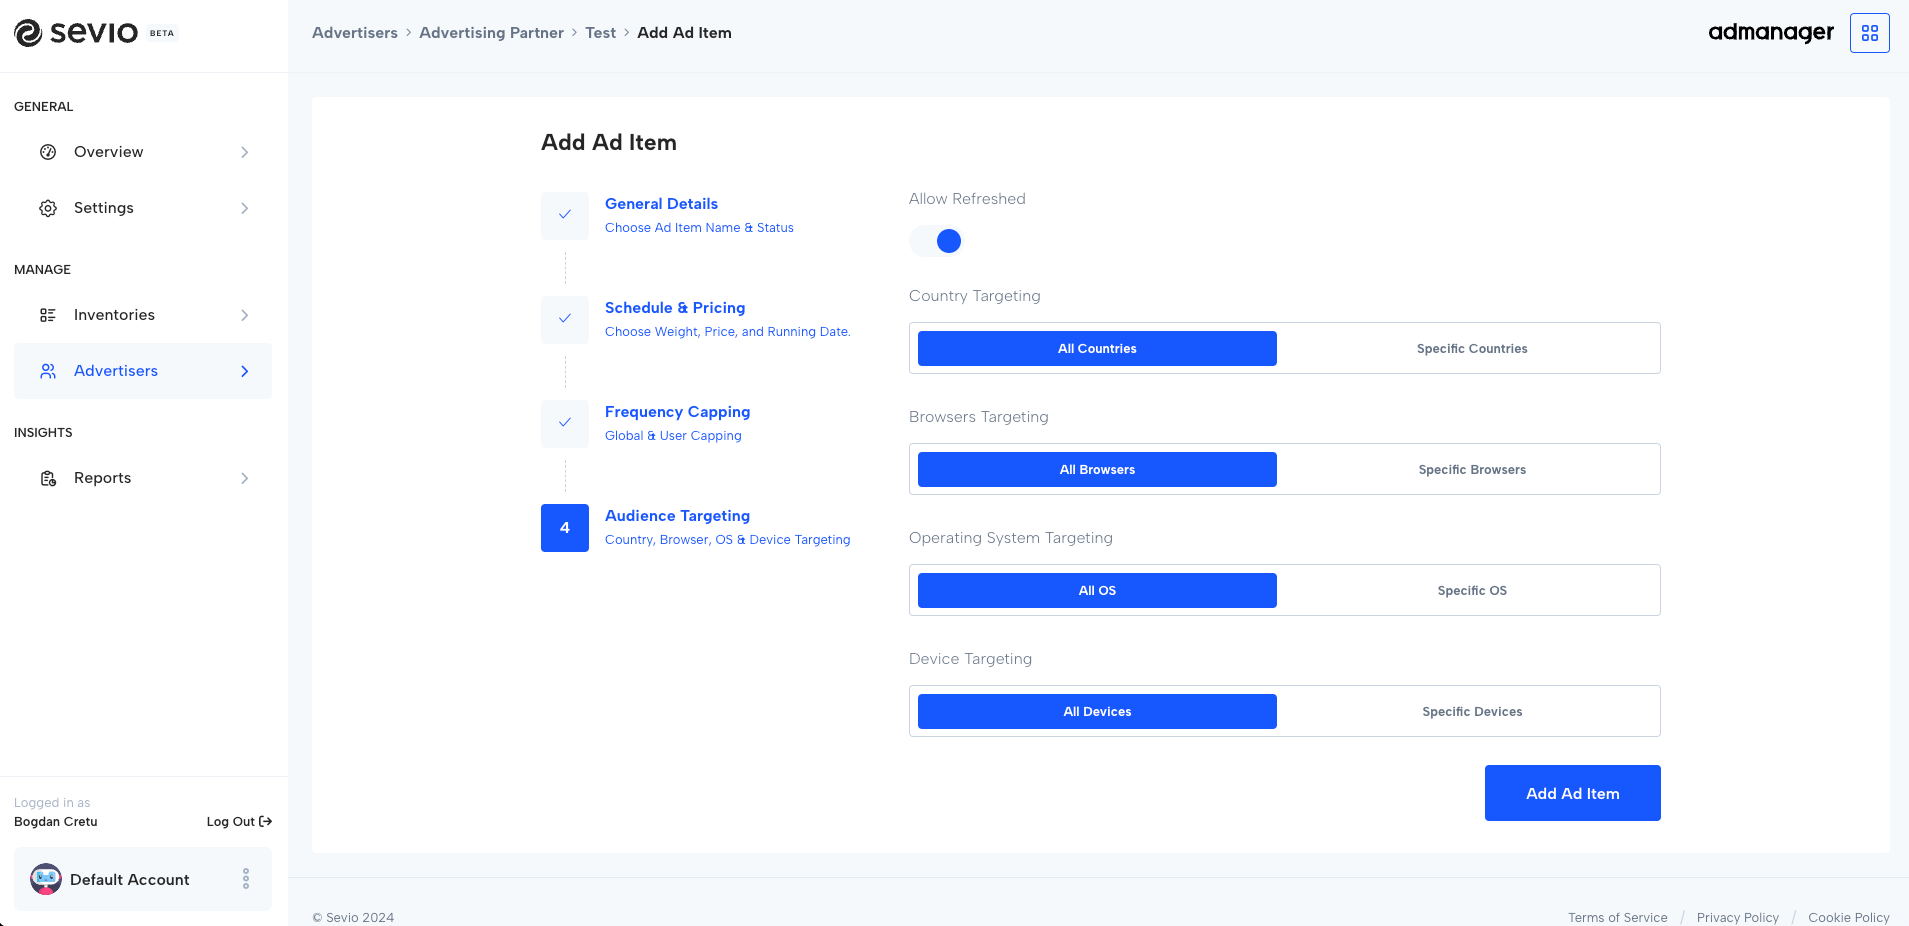Image resolution: width=1909 pixels, height=926 pixels.
Task: Click the Reports icon in sidebar
Action: (48, 478)
